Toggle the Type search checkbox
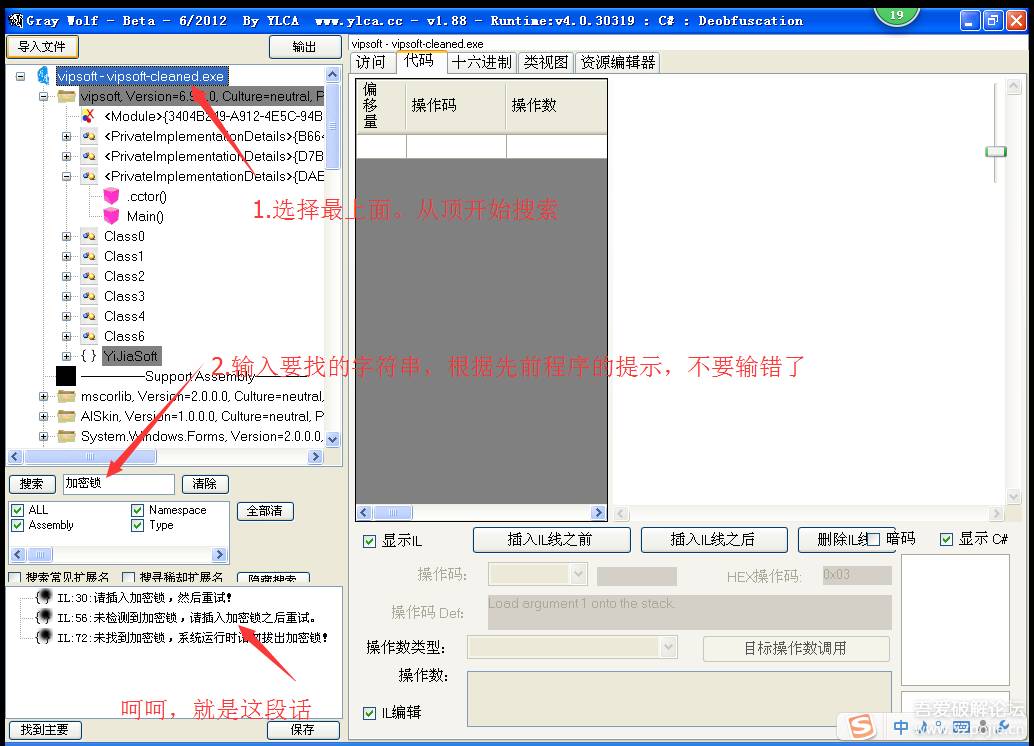The image size is (1034, 746). click(x=137, y=525)
